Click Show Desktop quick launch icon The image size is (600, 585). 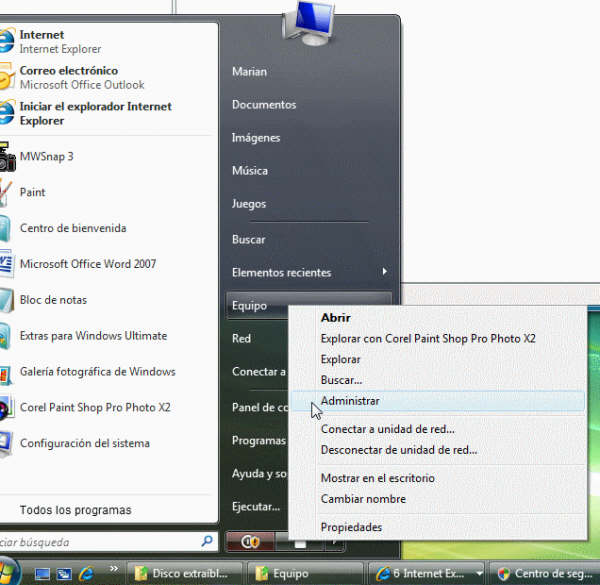[42, 574]
